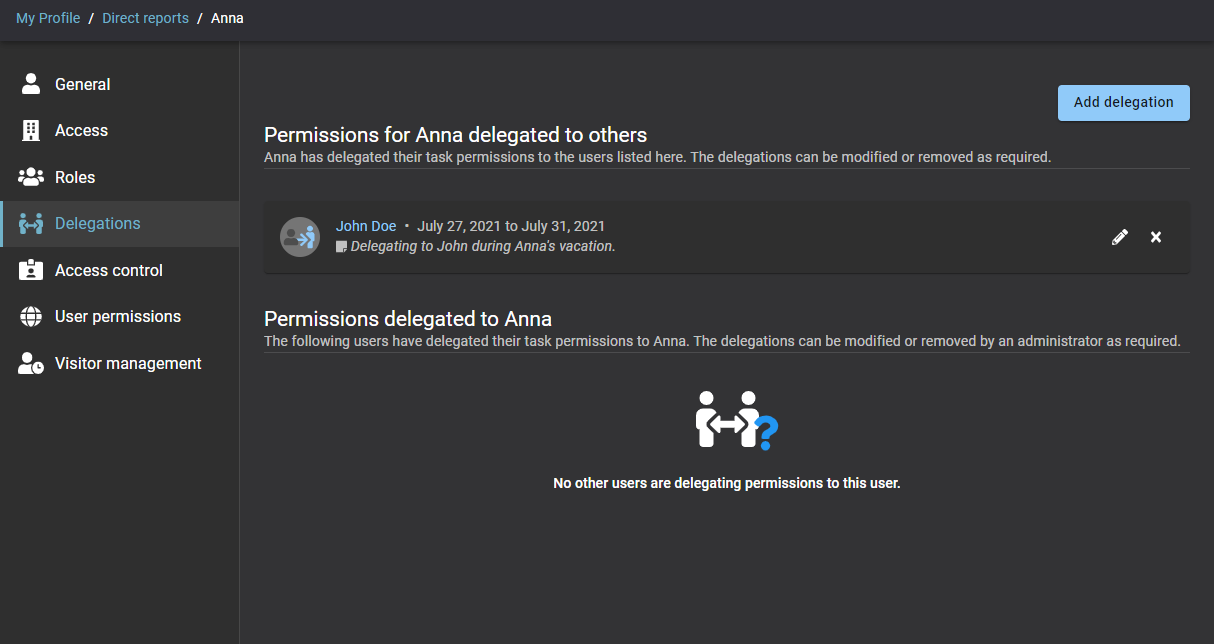Click the date range July 27, 2021 to July 31, 2021
Image resolution: width=1214 pixels, height=644 pixels.
(511, 226)
